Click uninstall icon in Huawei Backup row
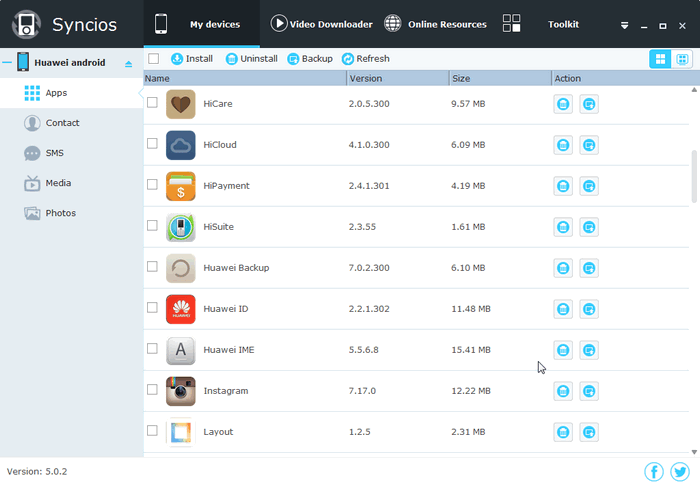This screenshot has width=700, height=487. (563, 268)
